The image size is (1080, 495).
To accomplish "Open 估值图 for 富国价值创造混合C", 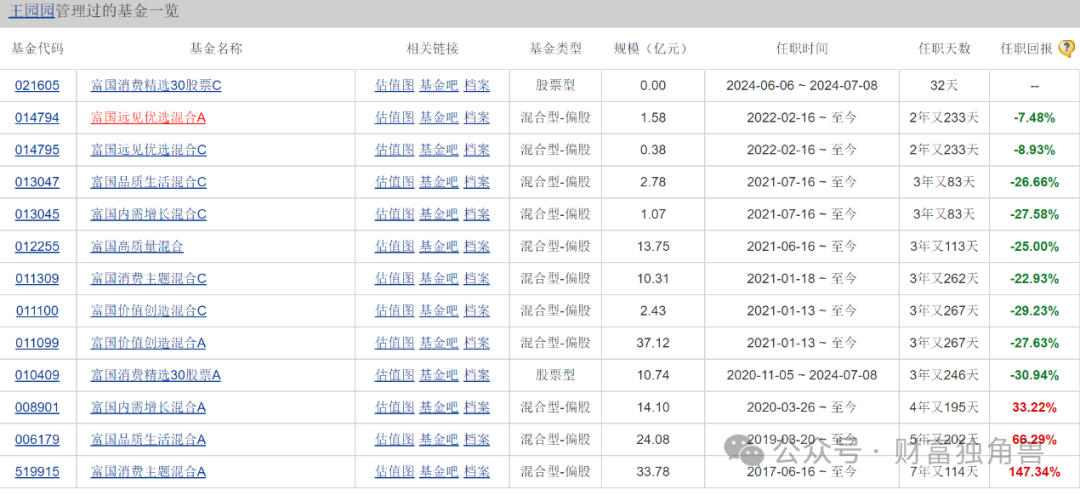I will (x=395, y=311).
